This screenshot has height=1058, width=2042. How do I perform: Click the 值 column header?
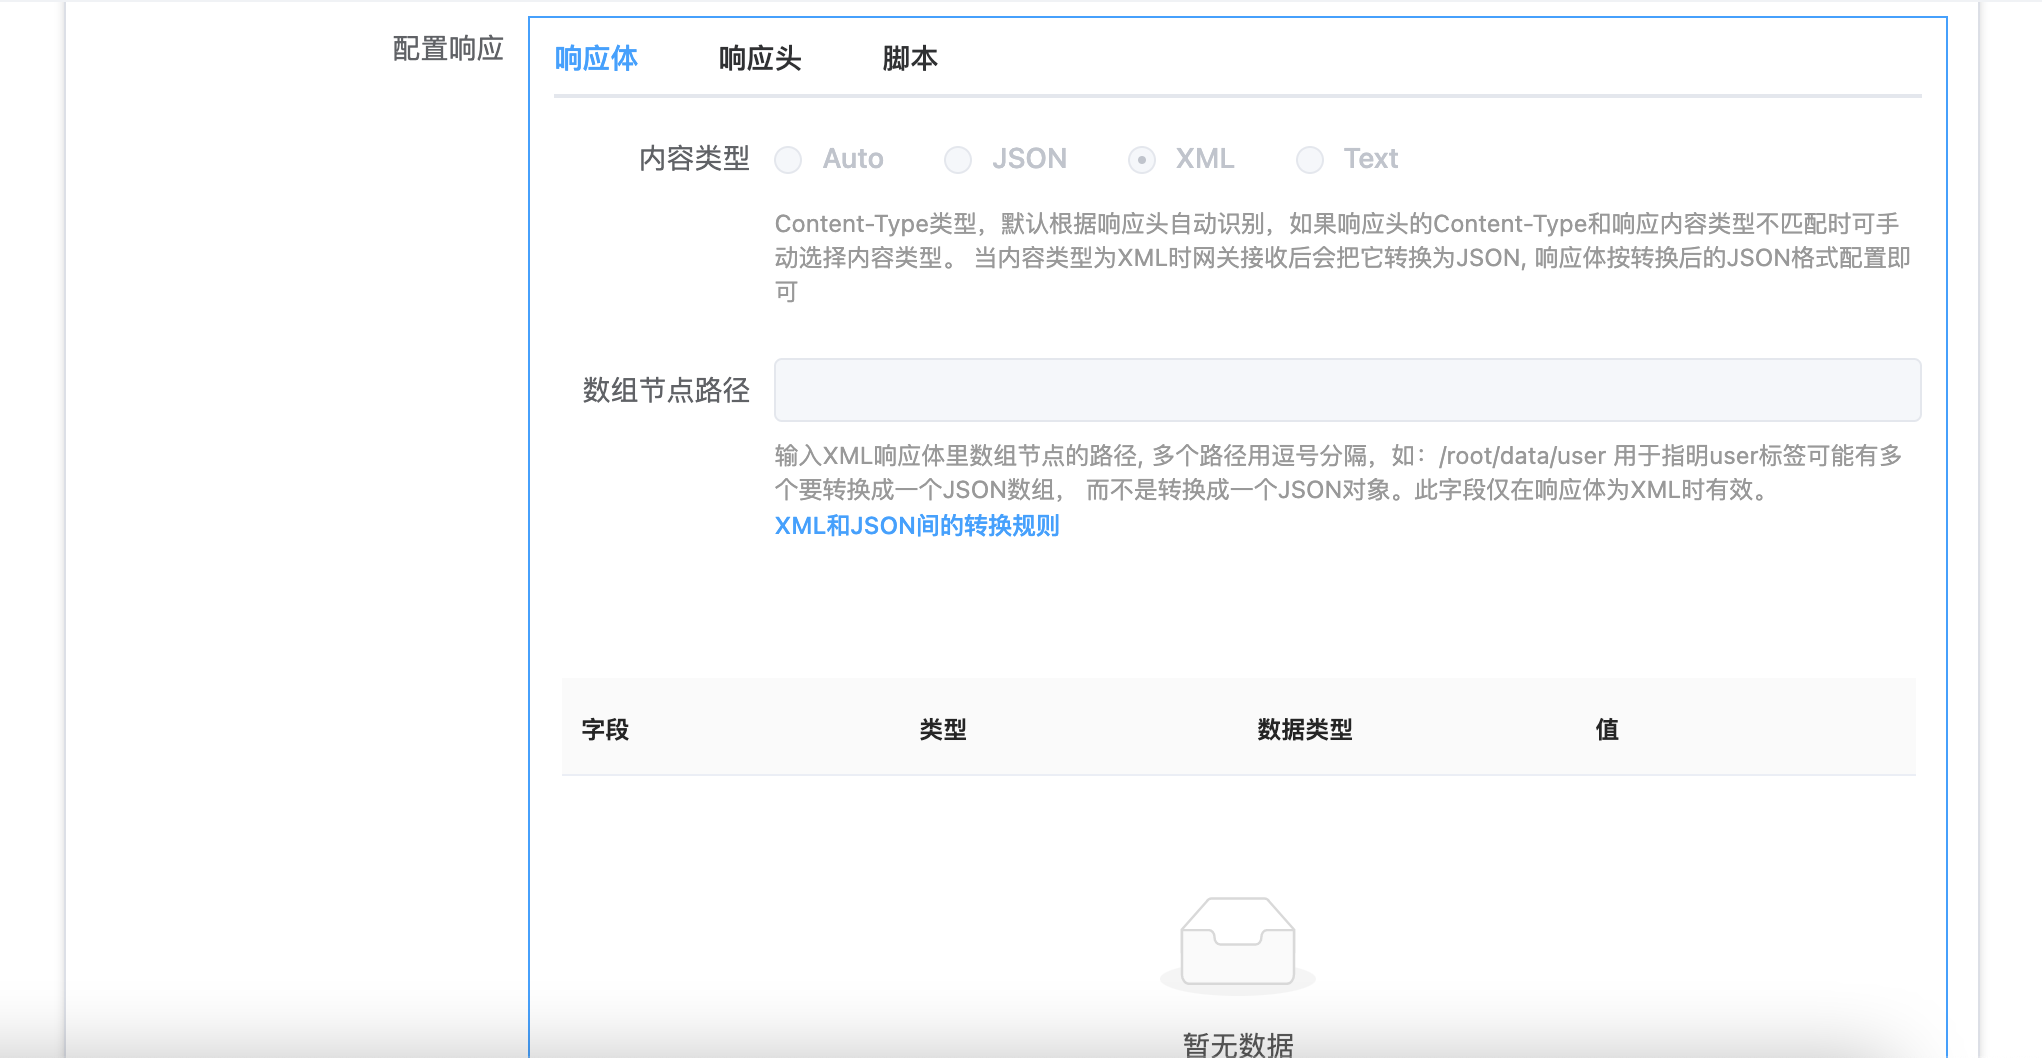(1607, 730)
